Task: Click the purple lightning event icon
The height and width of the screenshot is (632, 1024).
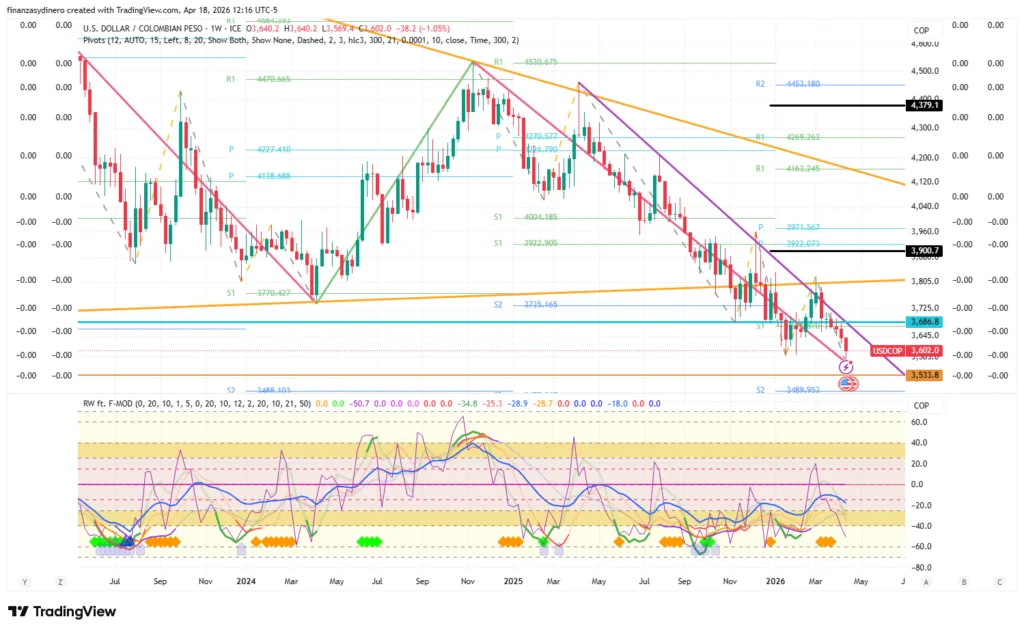Action: (846, 368)
